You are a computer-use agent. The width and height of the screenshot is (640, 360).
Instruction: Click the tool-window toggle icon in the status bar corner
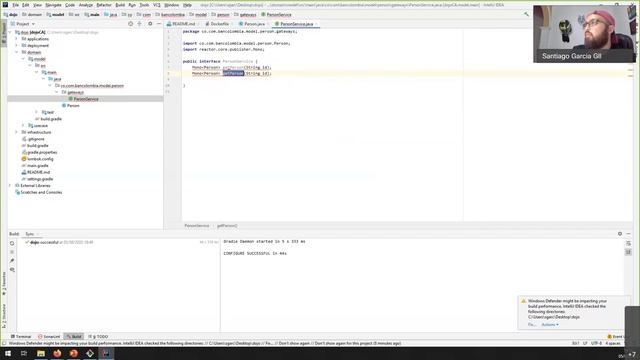click(4, 343)
